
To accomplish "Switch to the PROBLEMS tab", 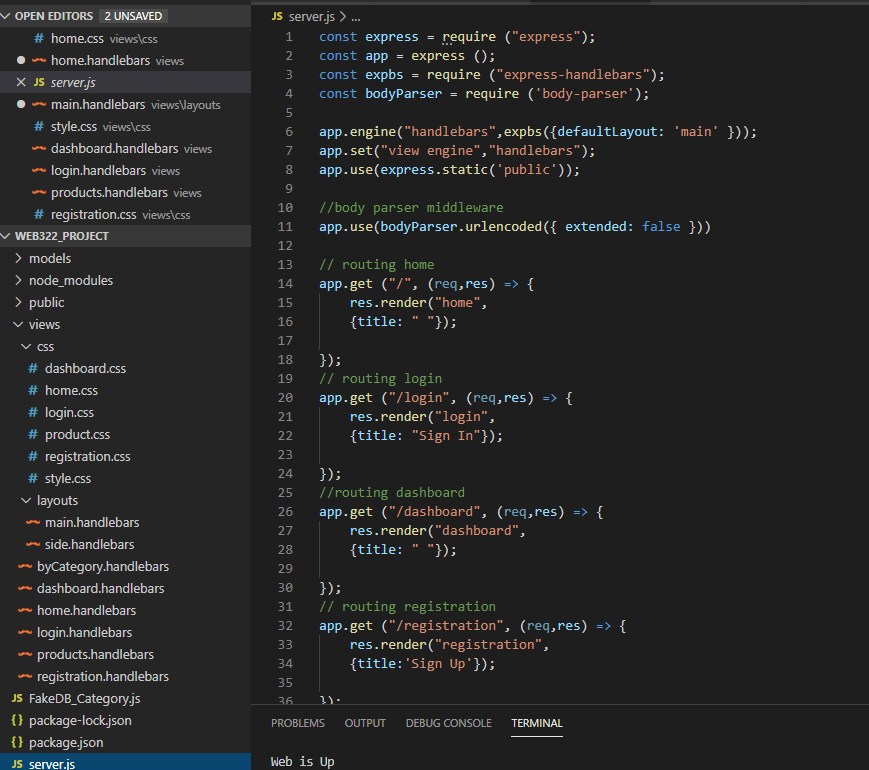I will tap(297, 723).
